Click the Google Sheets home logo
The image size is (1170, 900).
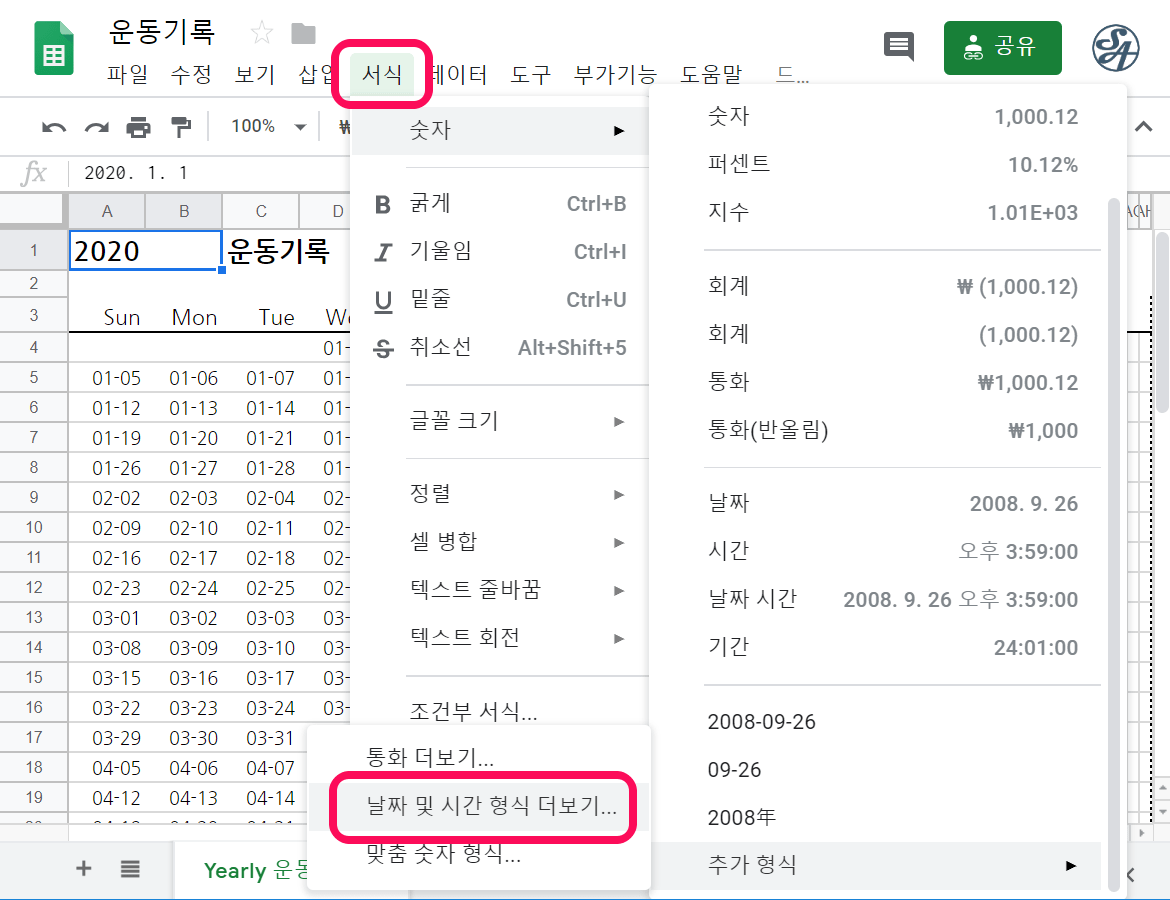(54, 48)
